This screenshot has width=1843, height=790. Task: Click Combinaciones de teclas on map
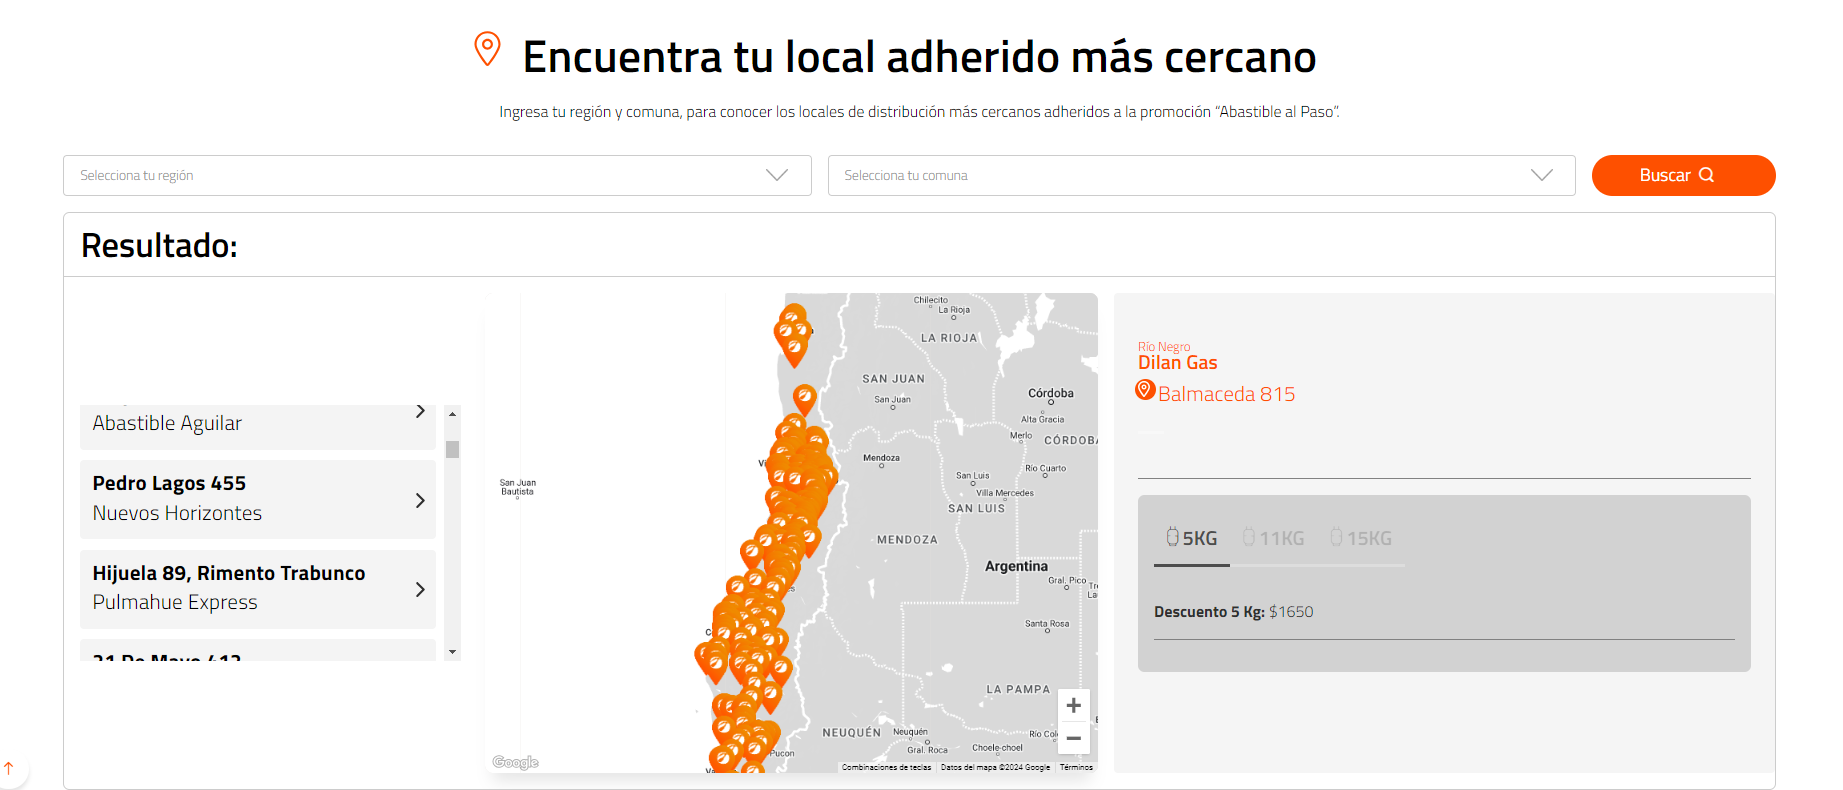coord(886,767)
